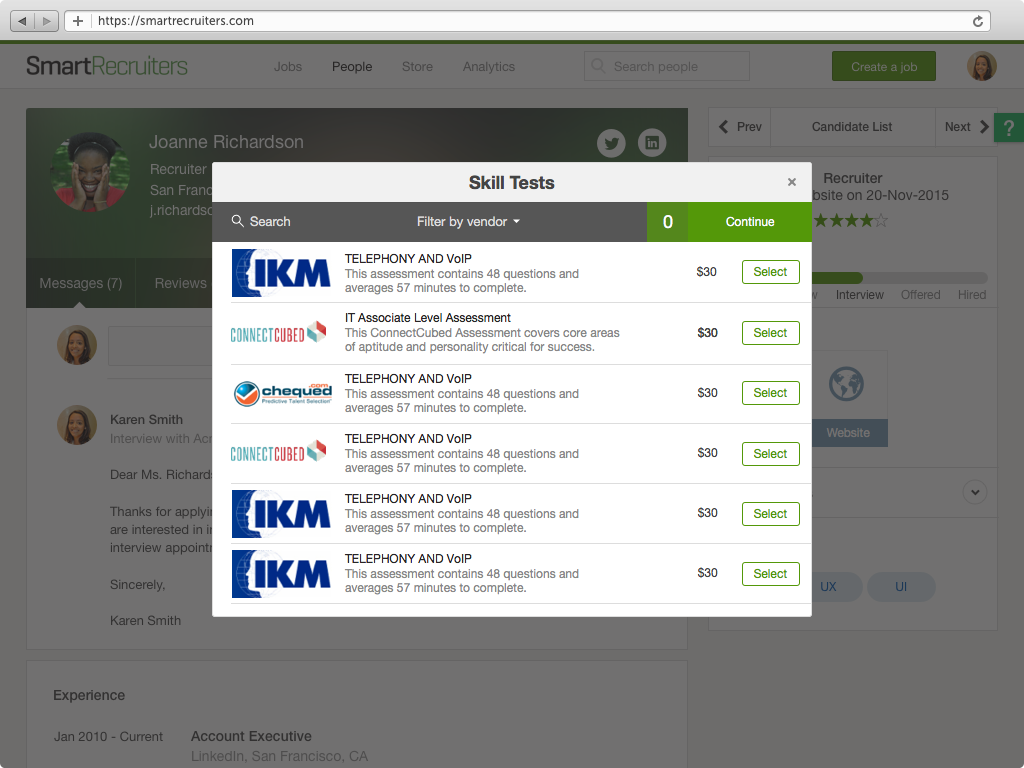
Task: Close the Skill Tests dialog
Action: (x=792, y=182)
